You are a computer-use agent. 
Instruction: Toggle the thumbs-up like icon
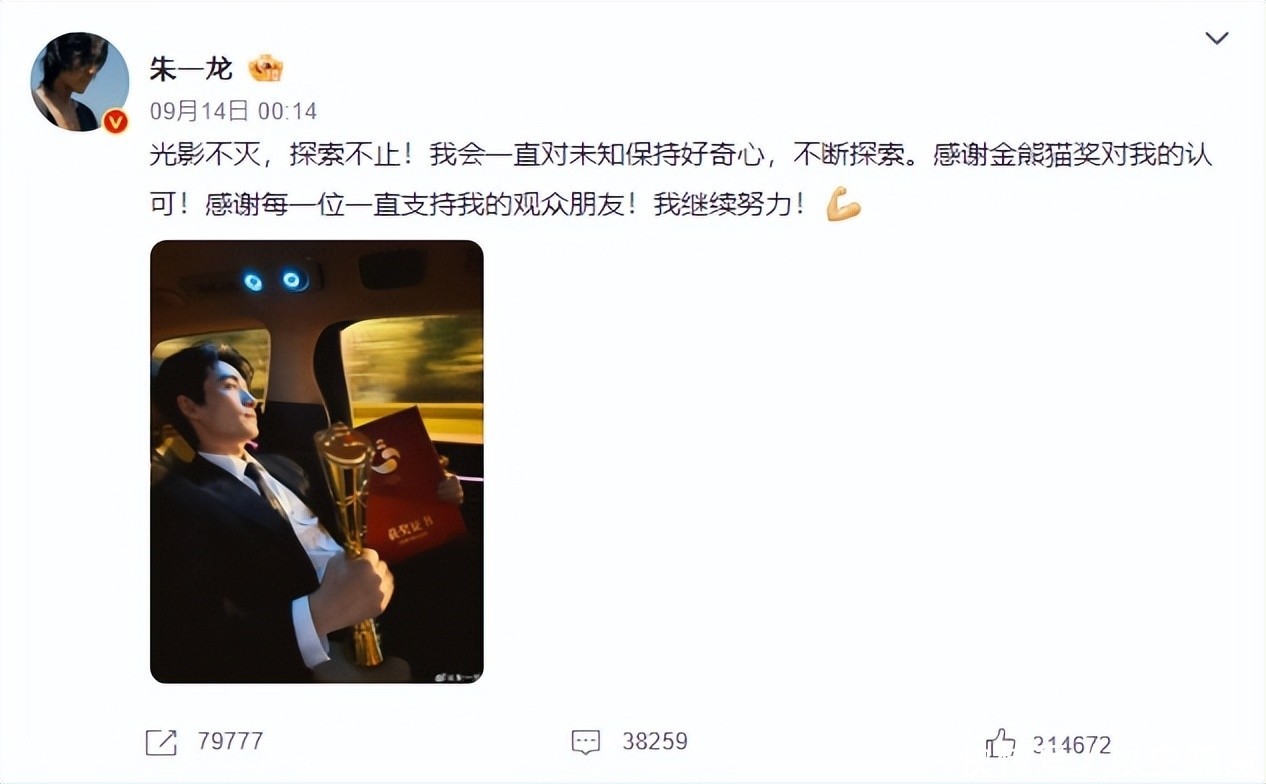[1001, 743]
